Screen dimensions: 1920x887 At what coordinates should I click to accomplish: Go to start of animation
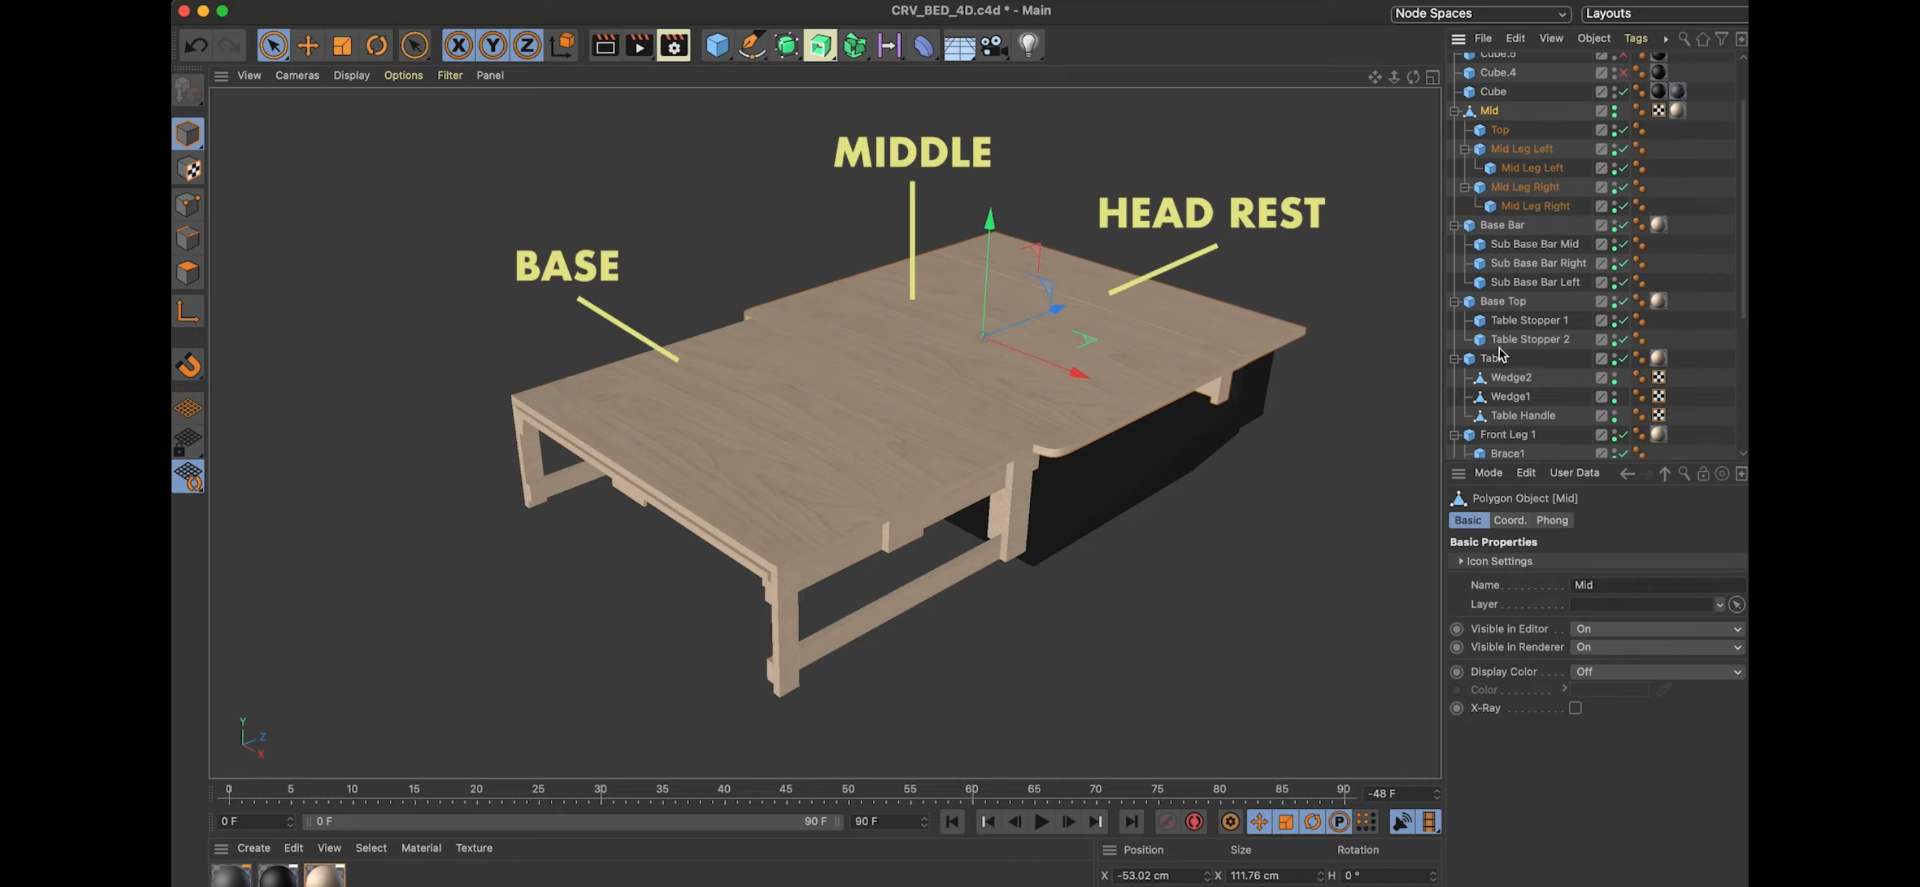[952, 822]
